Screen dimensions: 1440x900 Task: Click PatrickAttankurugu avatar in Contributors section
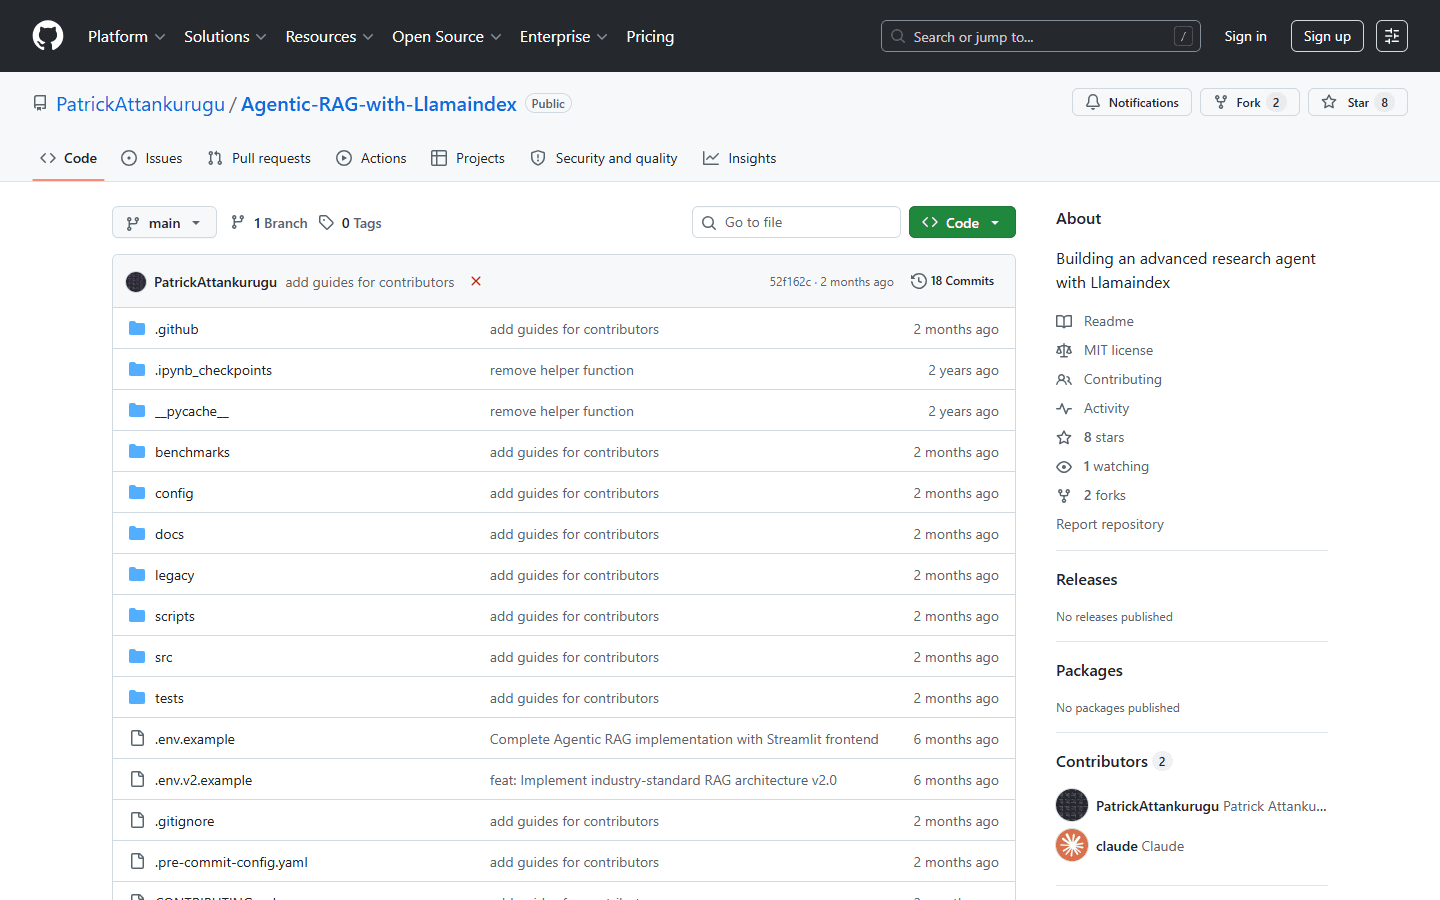tap(1072, 805)
